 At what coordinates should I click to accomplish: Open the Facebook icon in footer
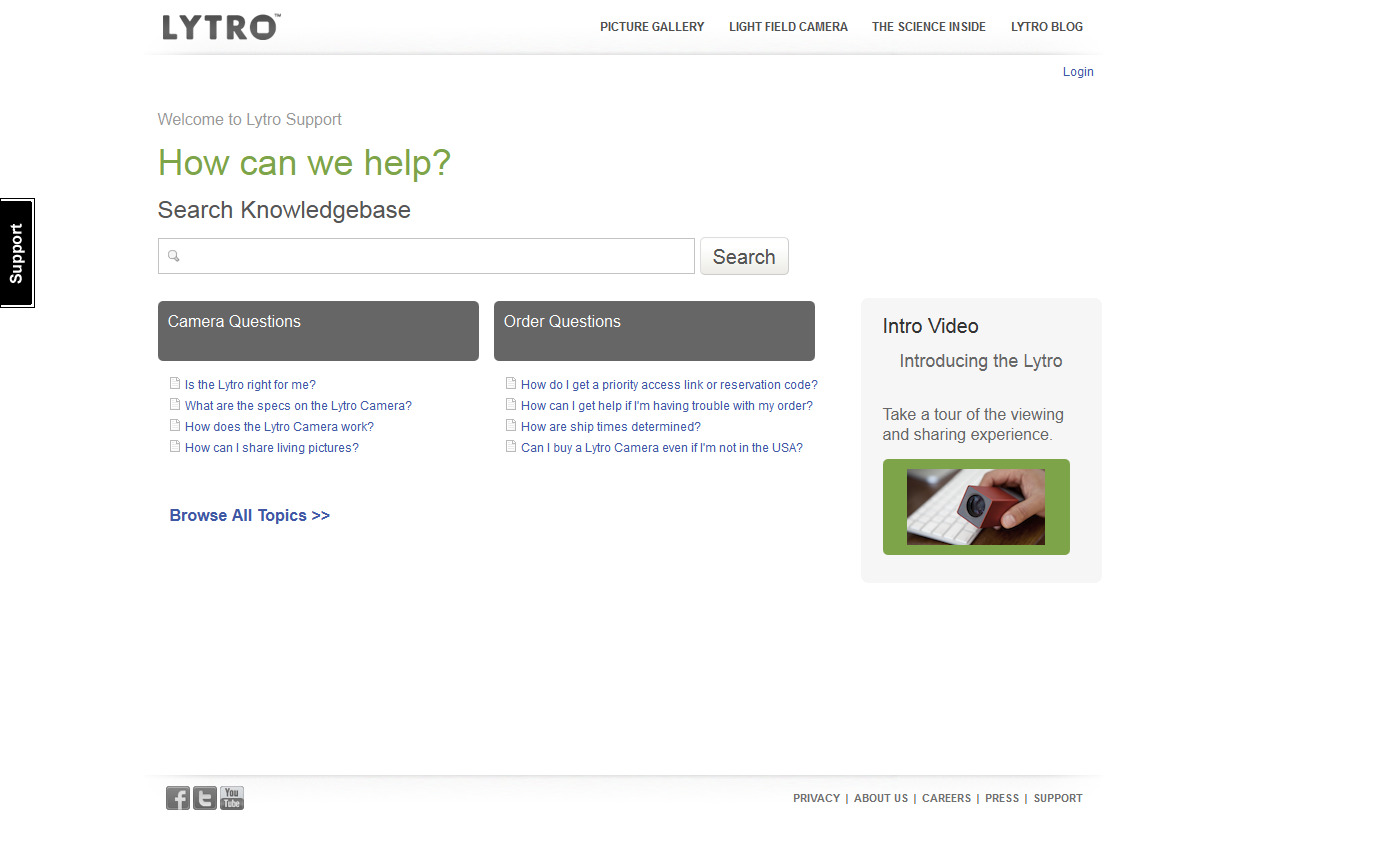pos(178,798)
